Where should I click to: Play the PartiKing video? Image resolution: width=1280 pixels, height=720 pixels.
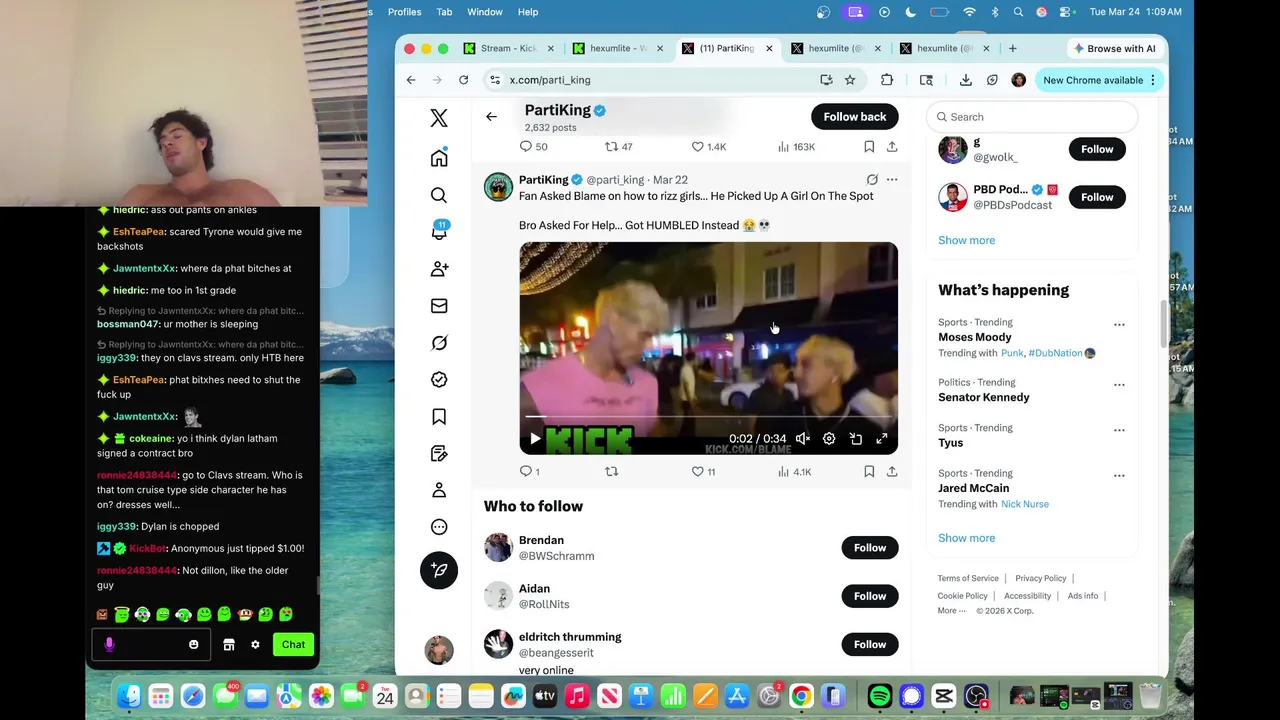point(535,439)
